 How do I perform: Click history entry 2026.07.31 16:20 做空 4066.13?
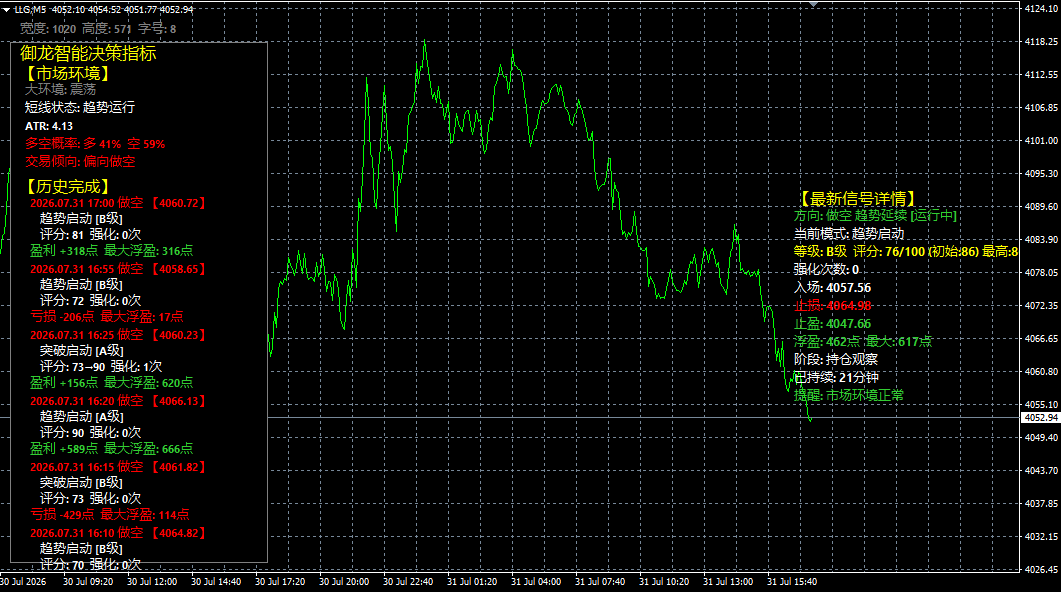tap(118, 401)
